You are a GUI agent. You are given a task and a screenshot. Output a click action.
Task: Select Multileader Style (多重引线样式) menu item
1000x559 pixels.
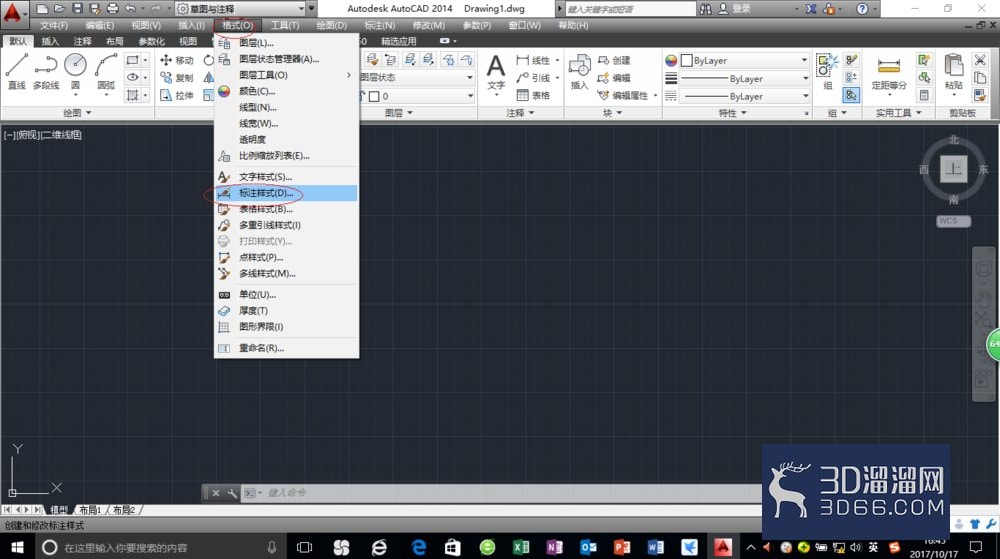[286, 225]
